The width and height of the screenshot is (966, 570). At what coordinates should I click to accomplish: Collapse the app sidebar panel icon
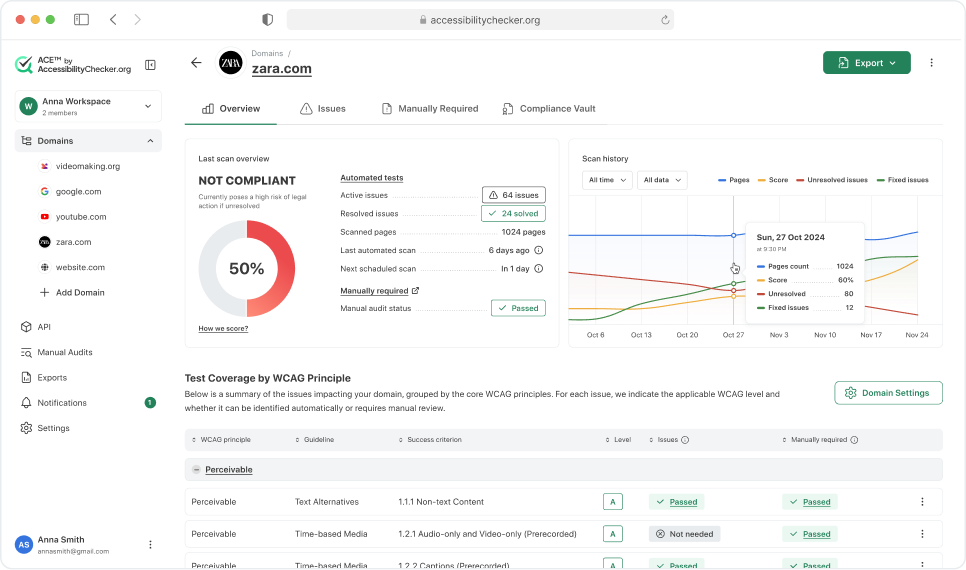(x=150, y=65)
